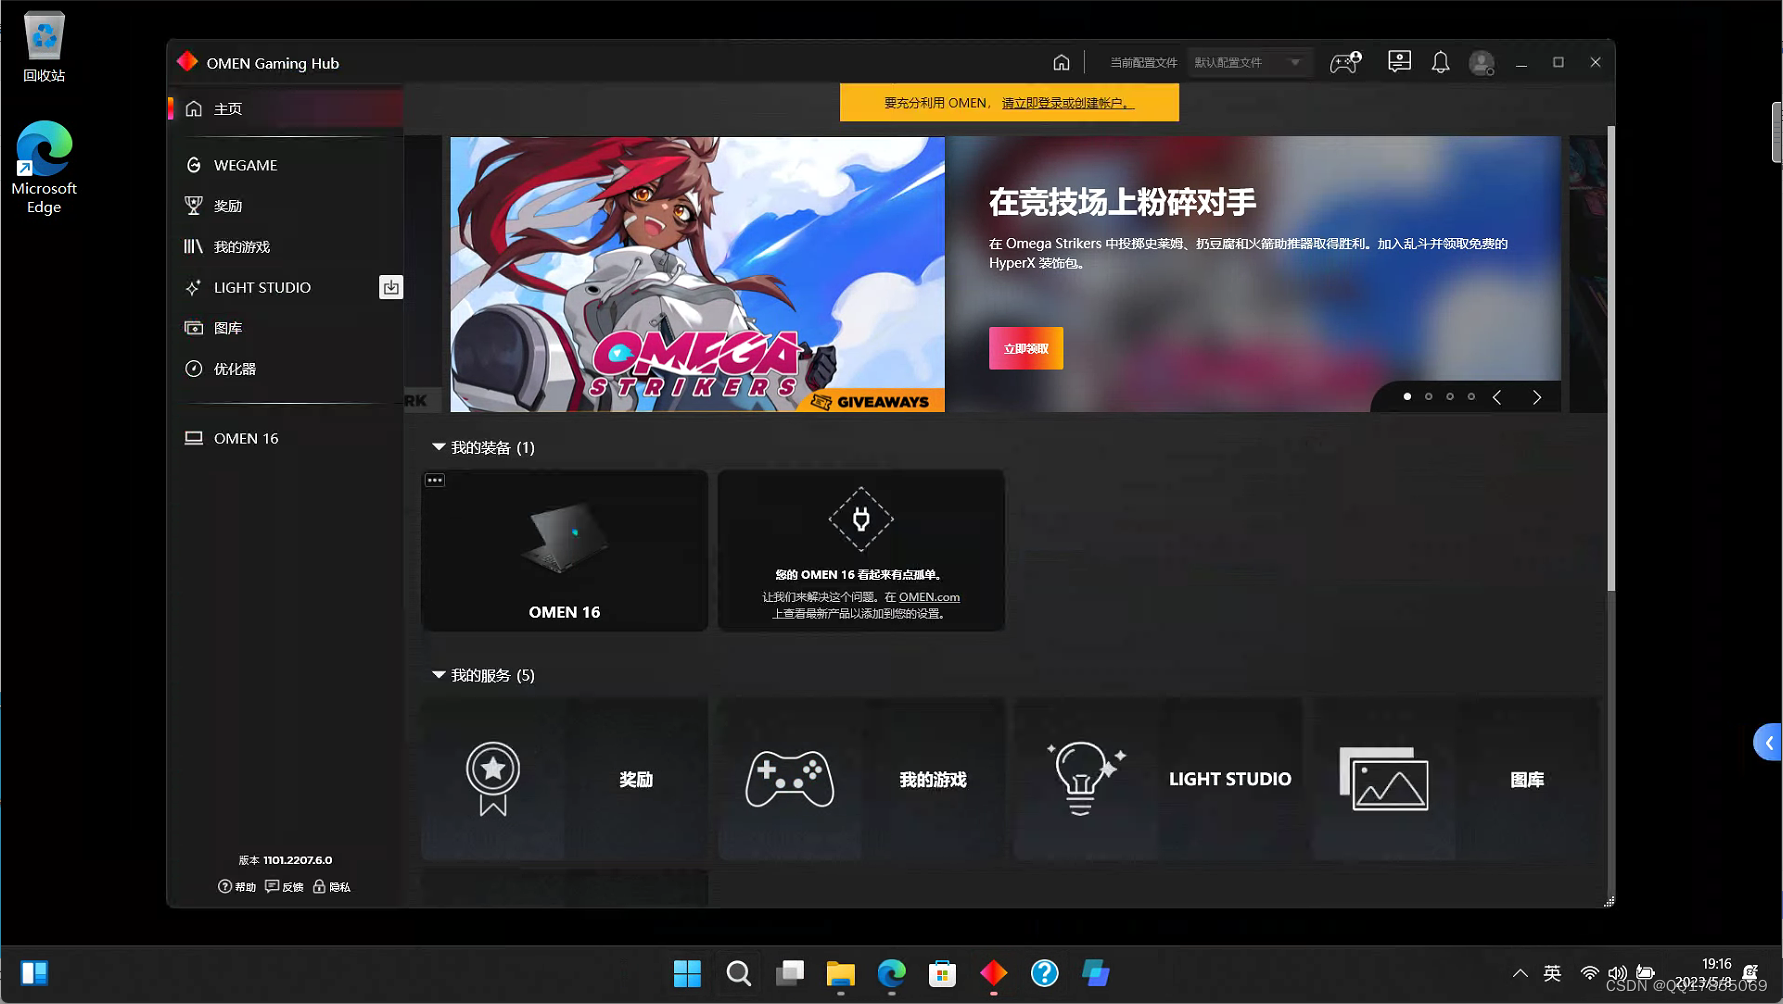1783x1004 pixels.
Task: Click the main content vertical scrollbar
Action: 1610,360
